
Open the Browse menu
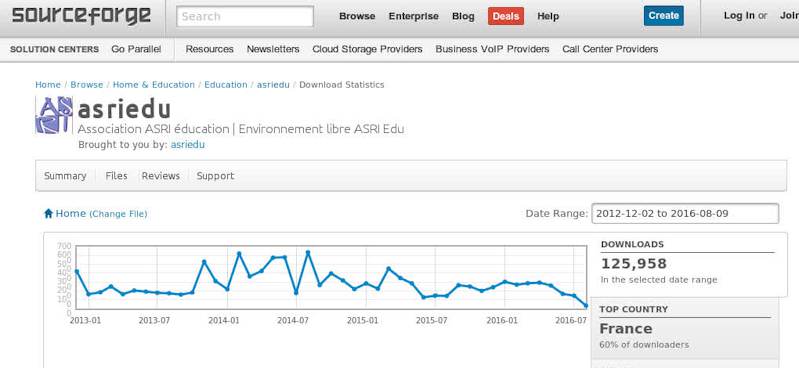coord(357,16)
